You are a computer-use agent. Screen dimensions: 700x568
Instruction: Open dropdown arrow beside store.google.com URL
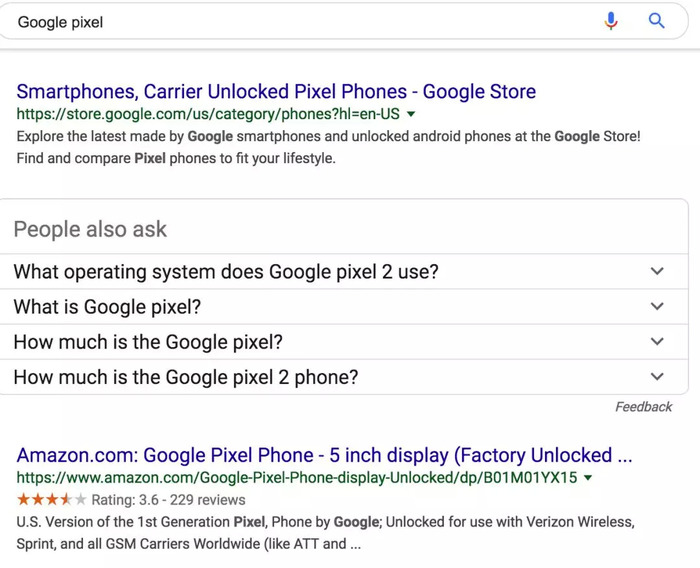[411, 114]
